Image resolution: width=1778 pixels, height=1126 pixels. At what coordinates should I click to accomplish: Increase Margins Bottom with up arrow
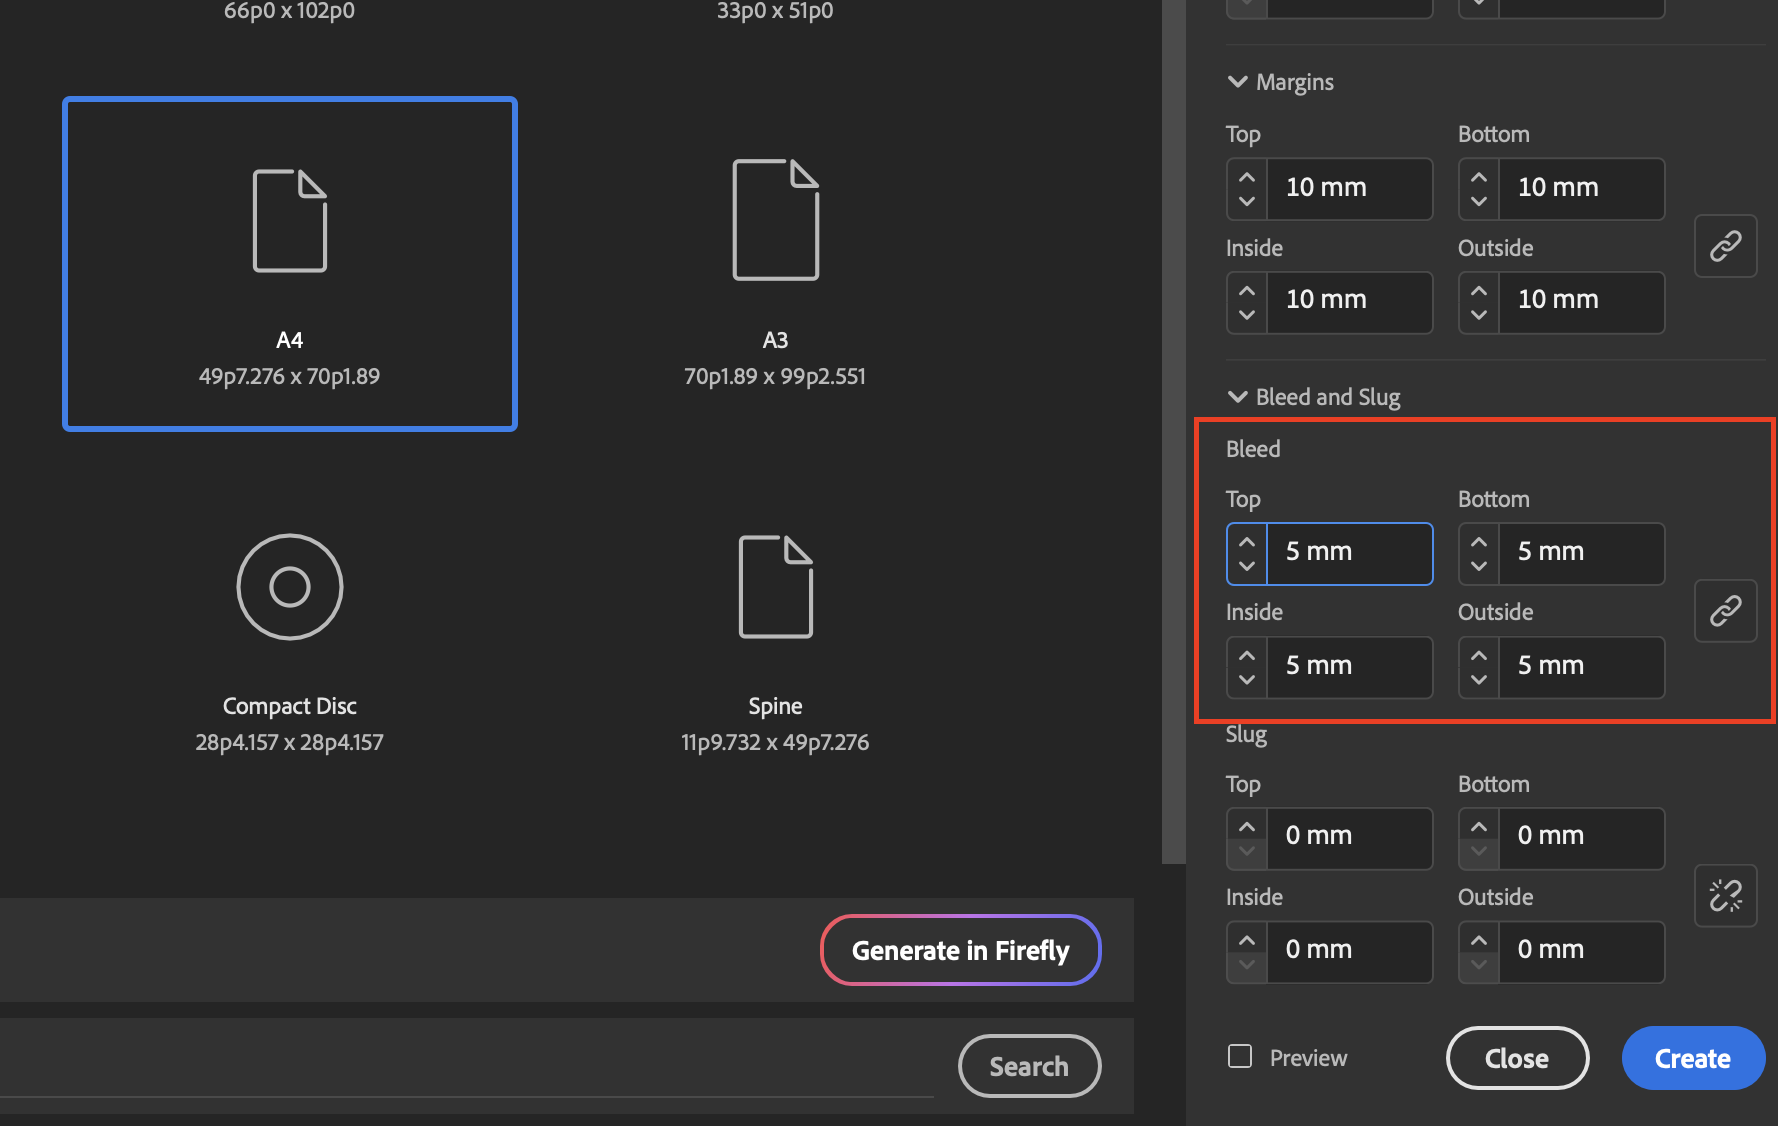[1479, 177]
